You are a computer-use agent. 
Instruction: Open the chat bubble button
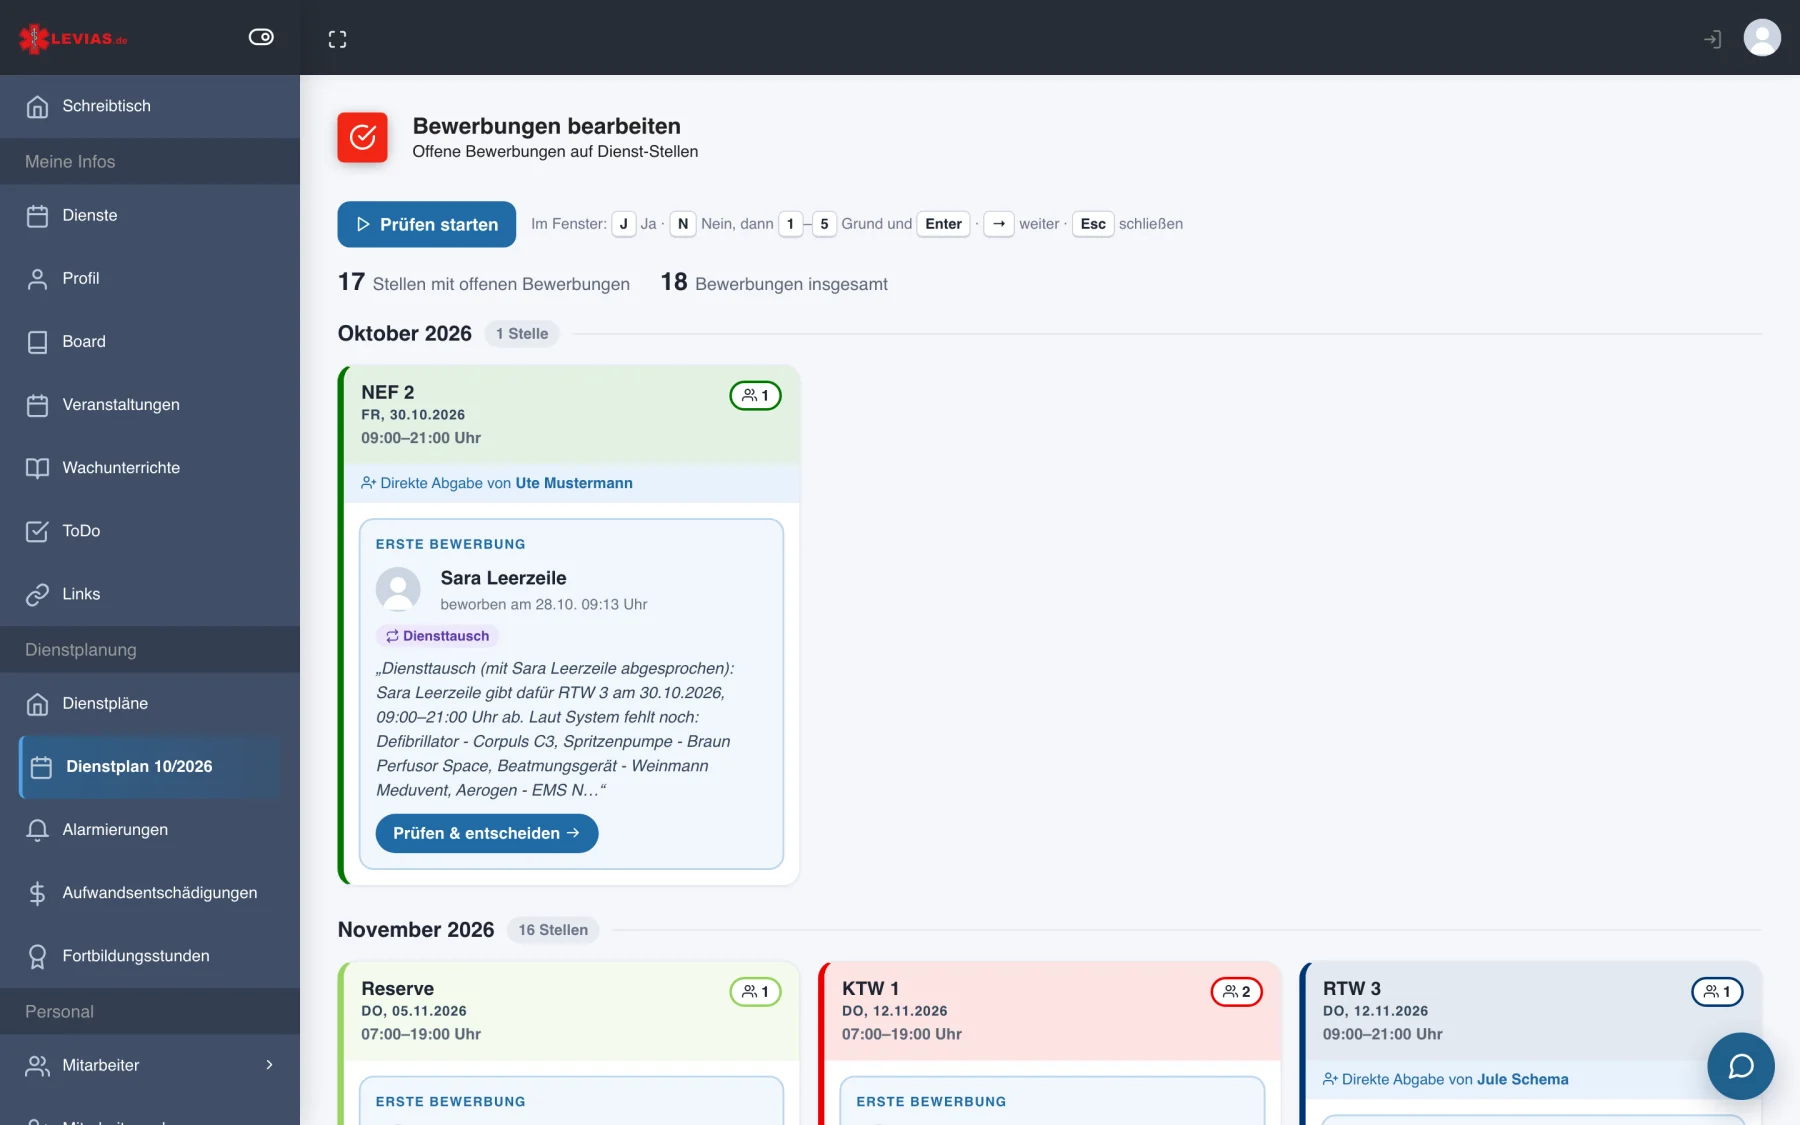[x=1741, y=1066]
